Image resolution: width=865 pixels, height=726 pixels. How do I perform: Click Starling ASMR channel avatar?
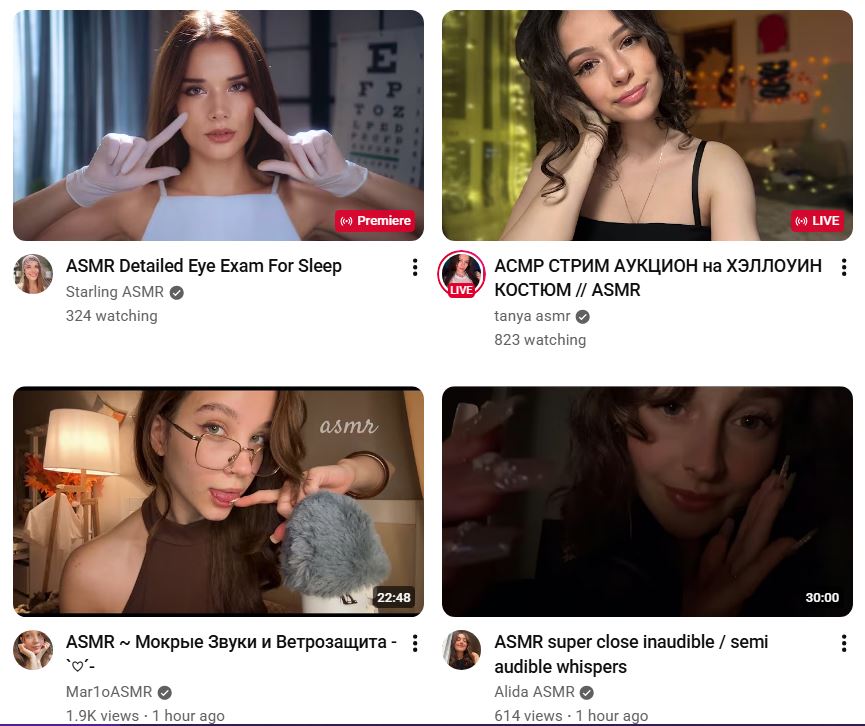click(x=33, y=274)
